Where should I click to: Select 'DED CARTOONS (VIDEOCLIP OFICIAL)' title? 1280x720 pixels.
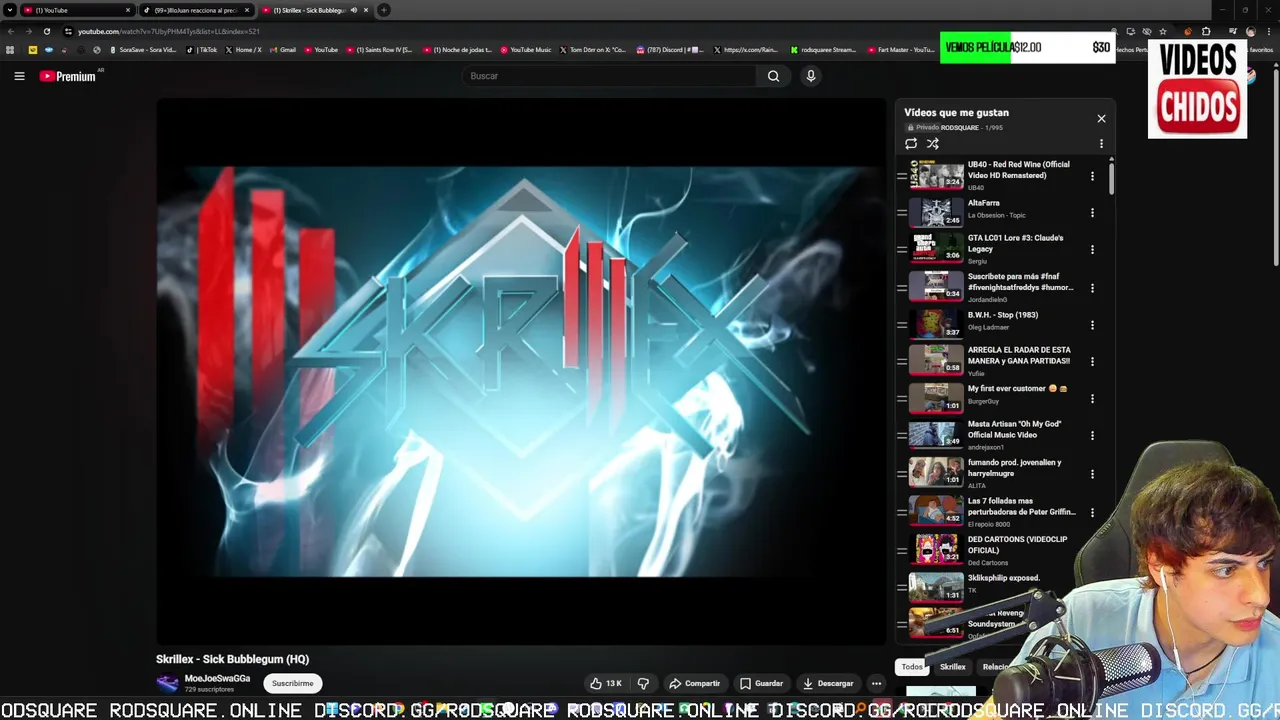coord(1017,545)
